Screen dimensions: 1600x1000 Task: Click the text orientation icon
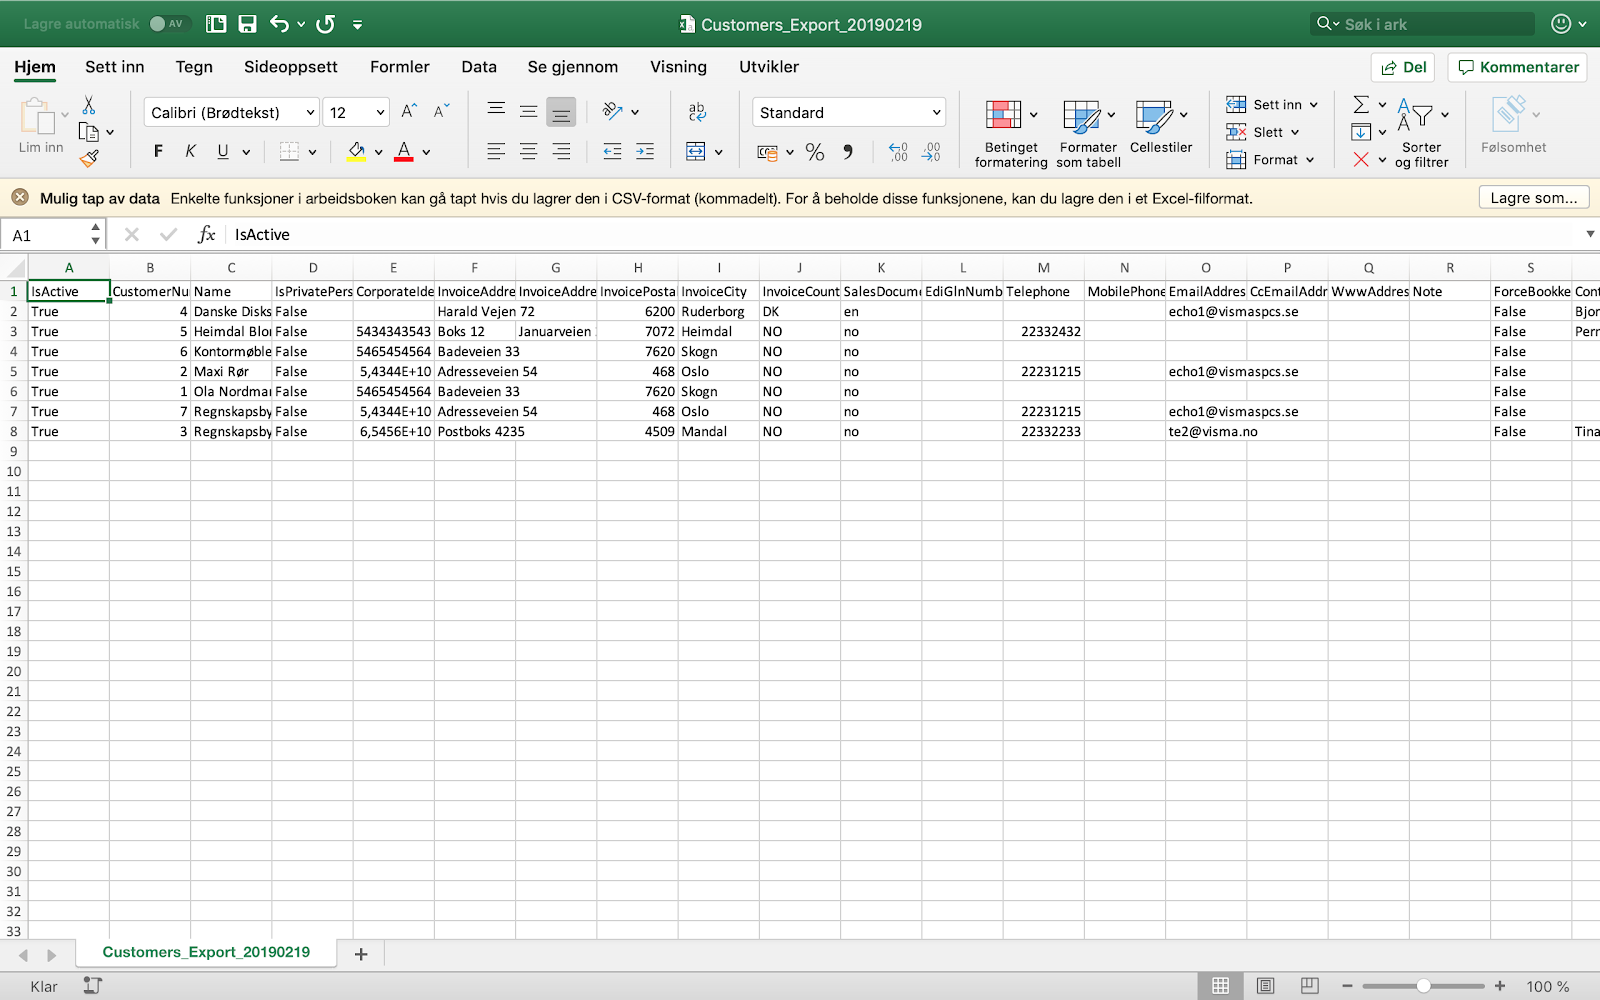pos(613,111)
